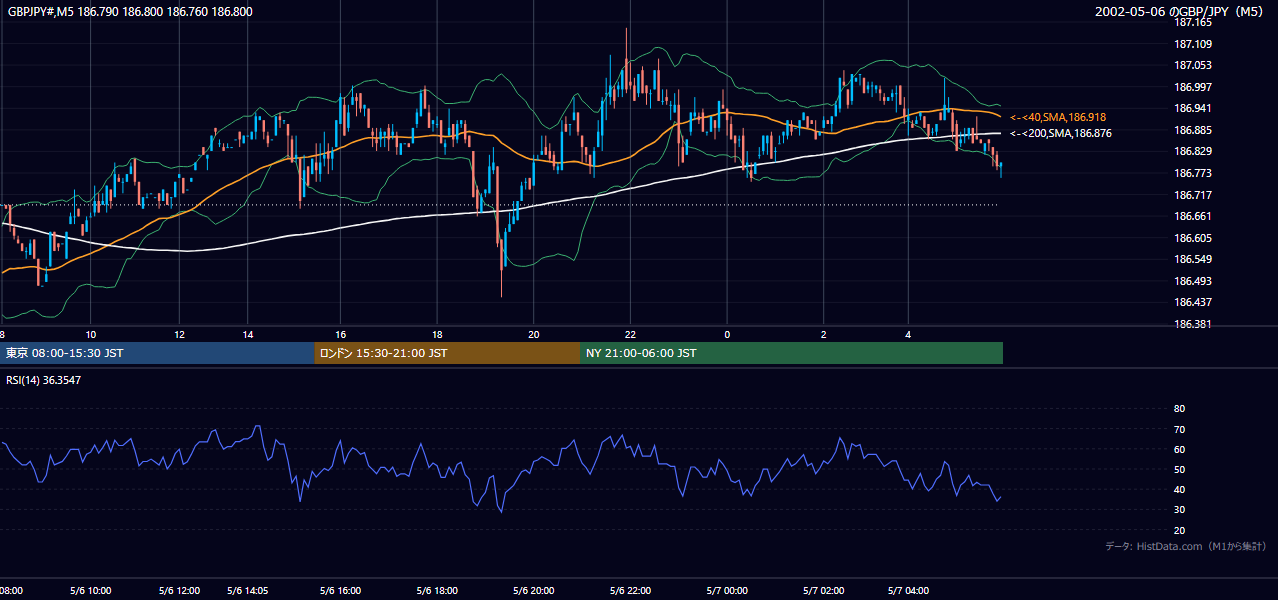This screenshot has width=1278, height=600.
Task: Click the RSI scale value 70
Action: 1179,429
